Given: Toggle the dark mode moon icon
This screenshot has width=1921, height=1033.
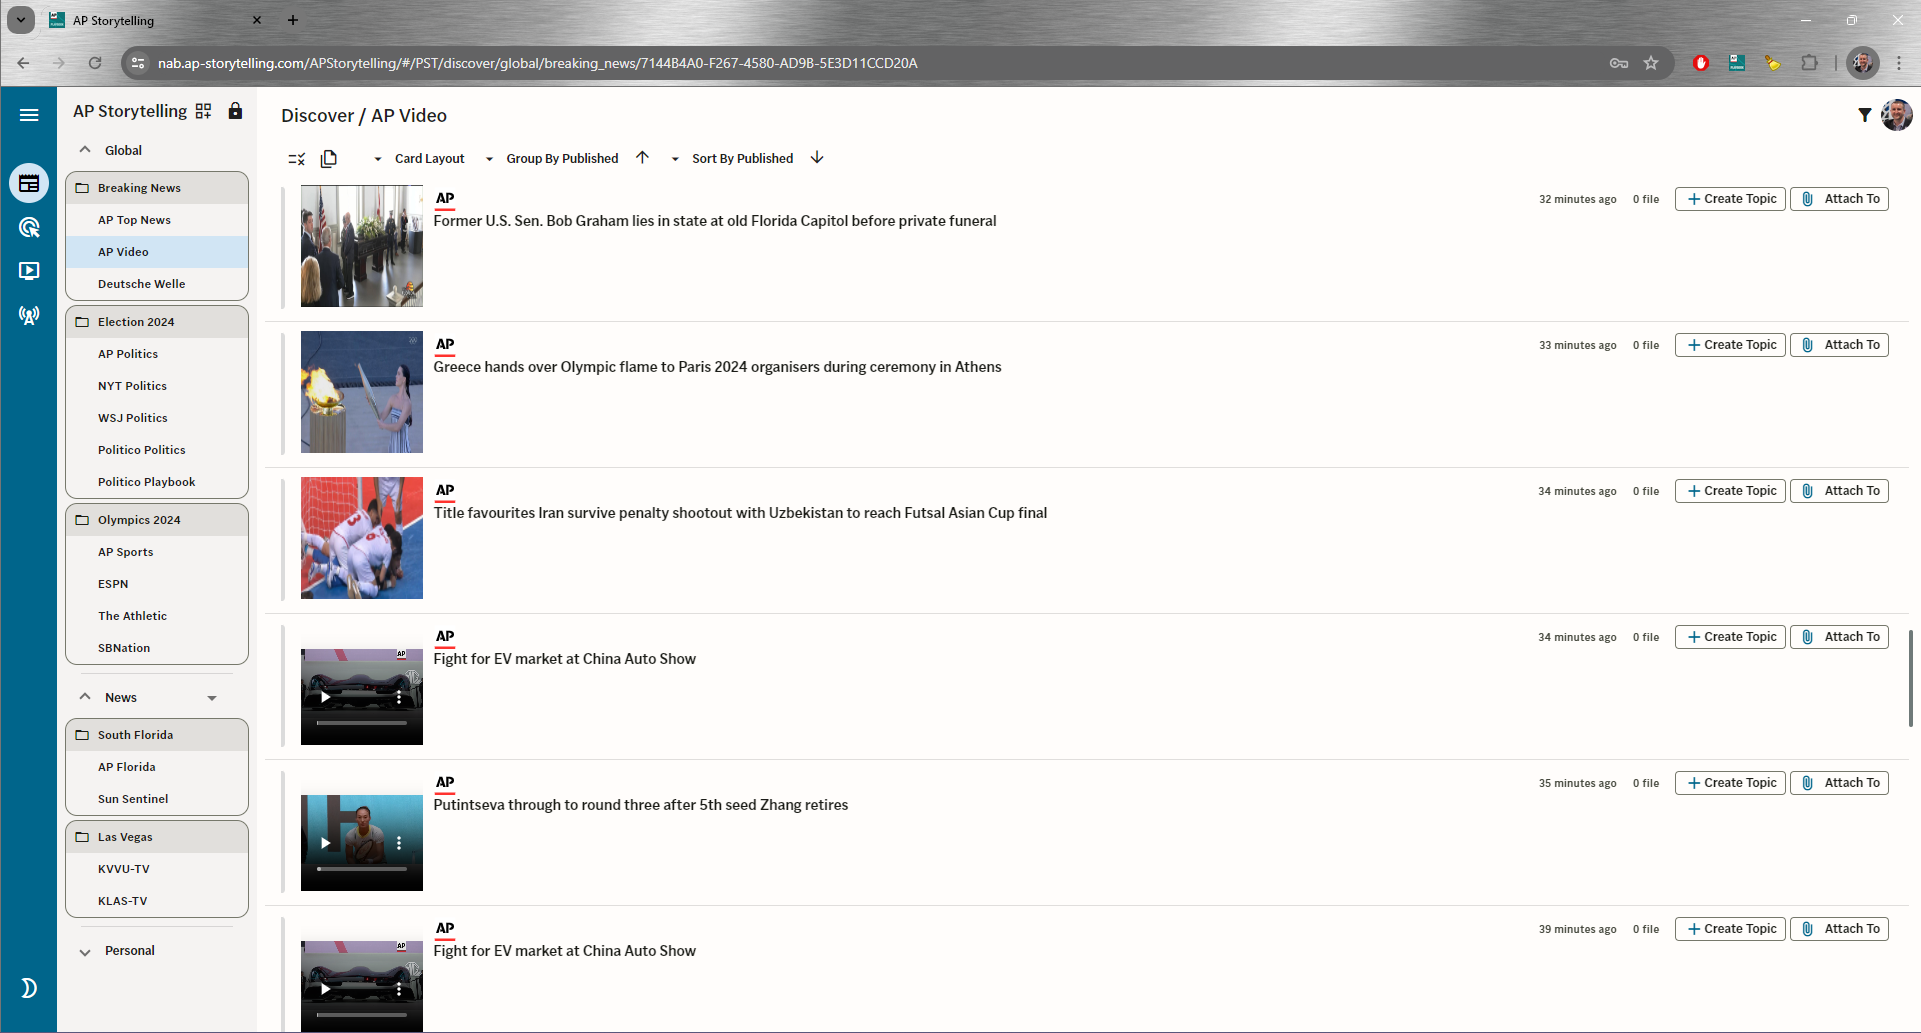Looking at the screenshot, I should (x=29, y=988).
